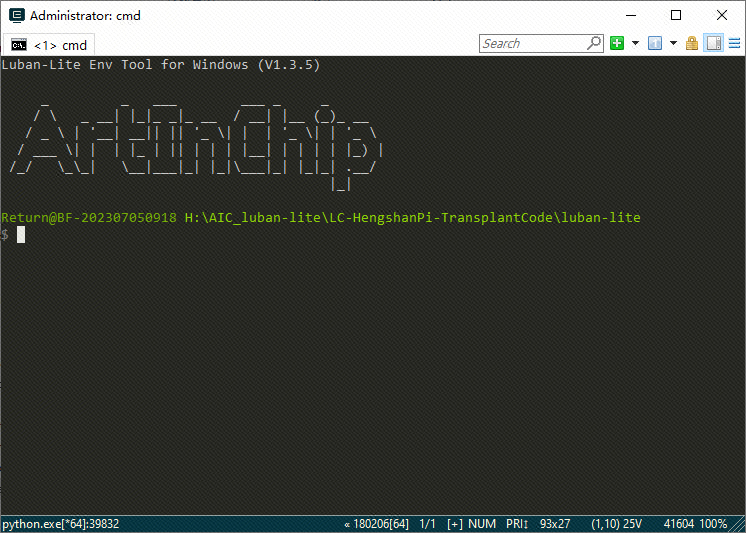Click the « 180206[64] status bar entry
This screenshot has height=533, width=746.
[x=376, y=524]
